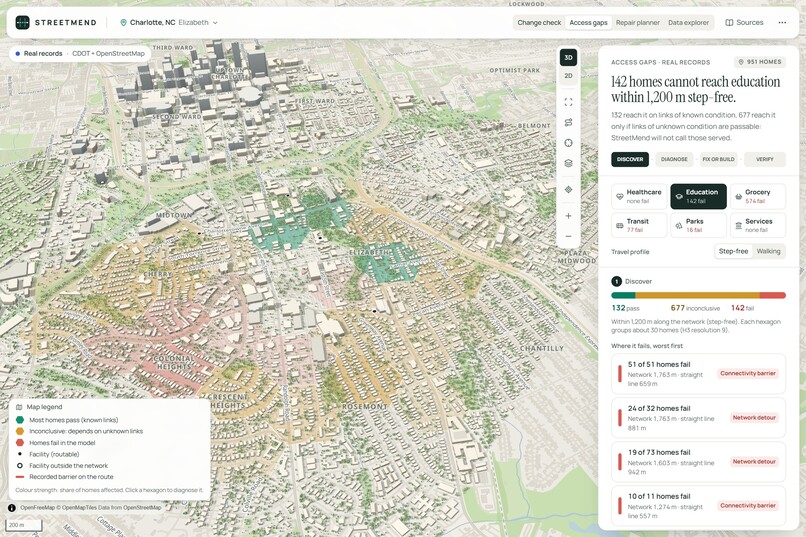The height and width of the screenshot is (537, 806).
Task: Select the VERIFY step
Action: pos(764,159)
